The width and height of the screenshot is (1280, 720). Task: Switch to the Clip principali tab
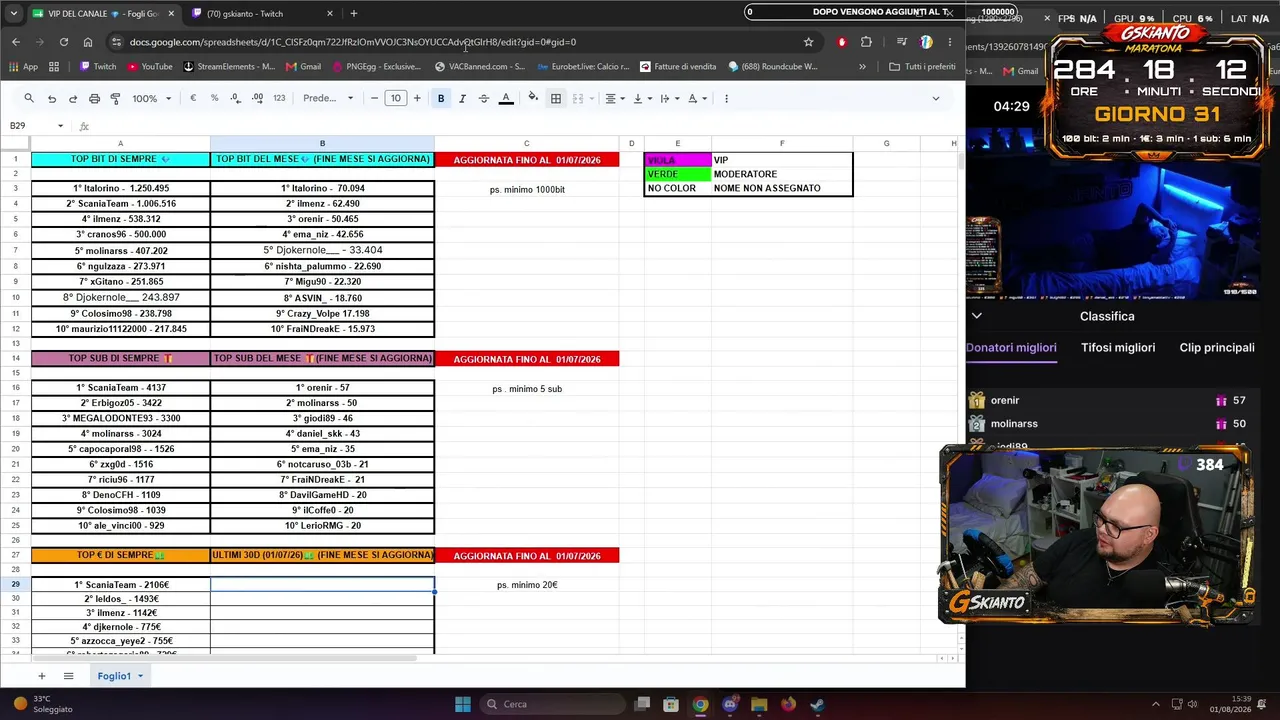(1217, 348)
